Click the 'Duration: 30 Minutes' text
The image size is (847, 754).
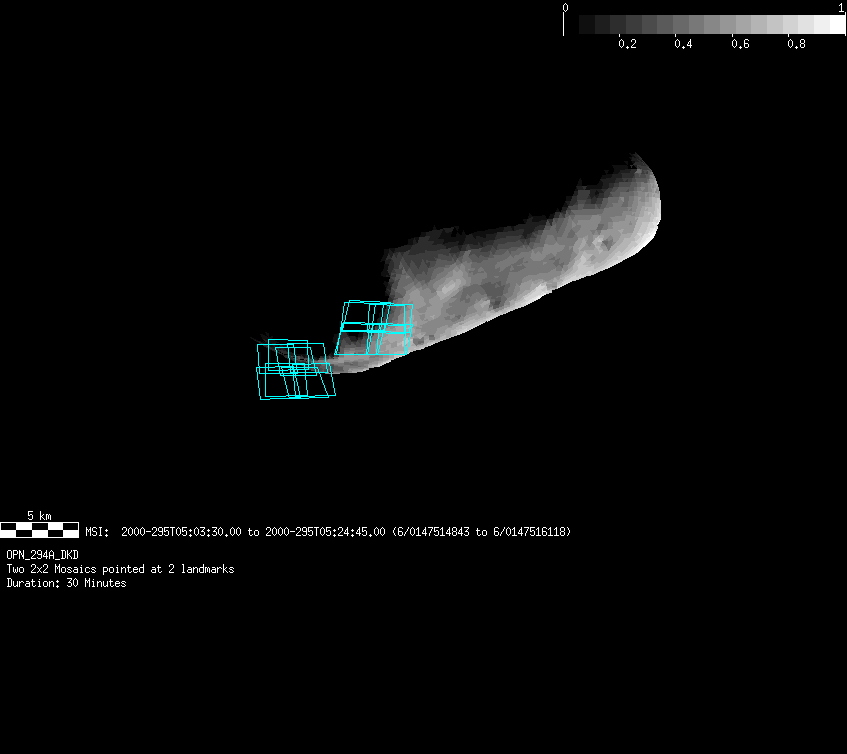66,583
